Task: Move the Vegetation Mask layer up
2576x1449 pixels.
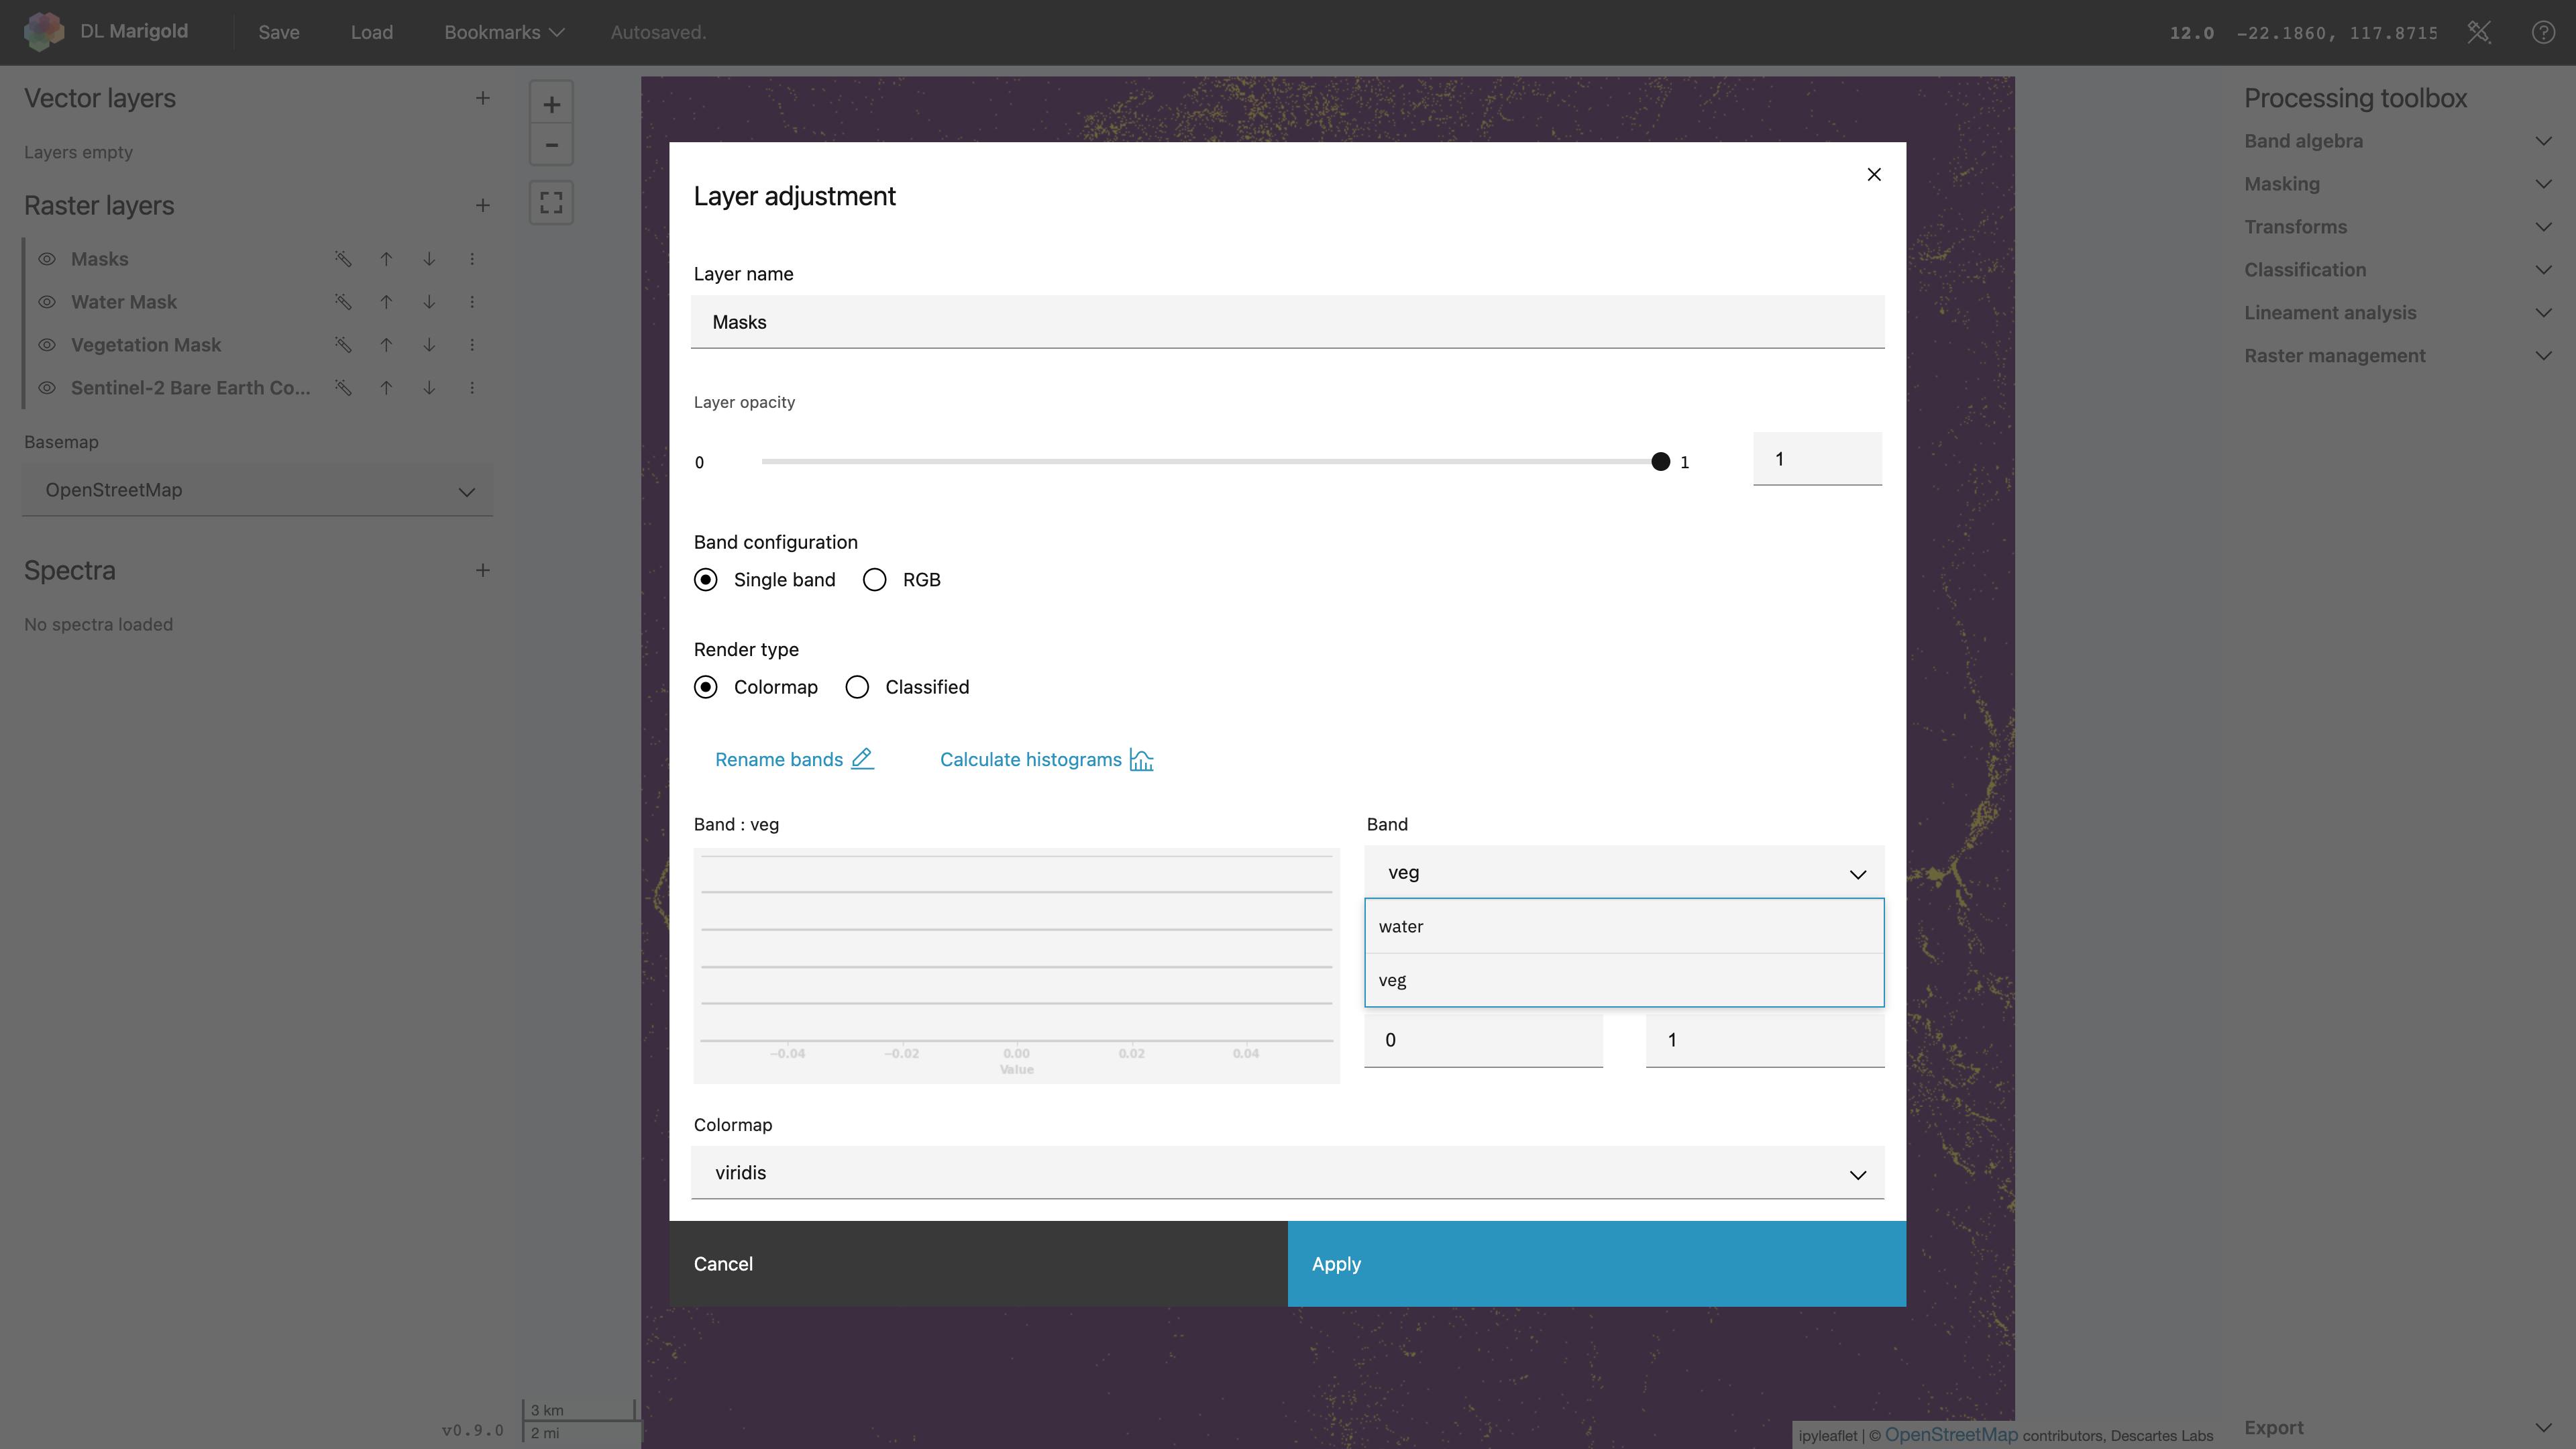Action: point(386,345)
